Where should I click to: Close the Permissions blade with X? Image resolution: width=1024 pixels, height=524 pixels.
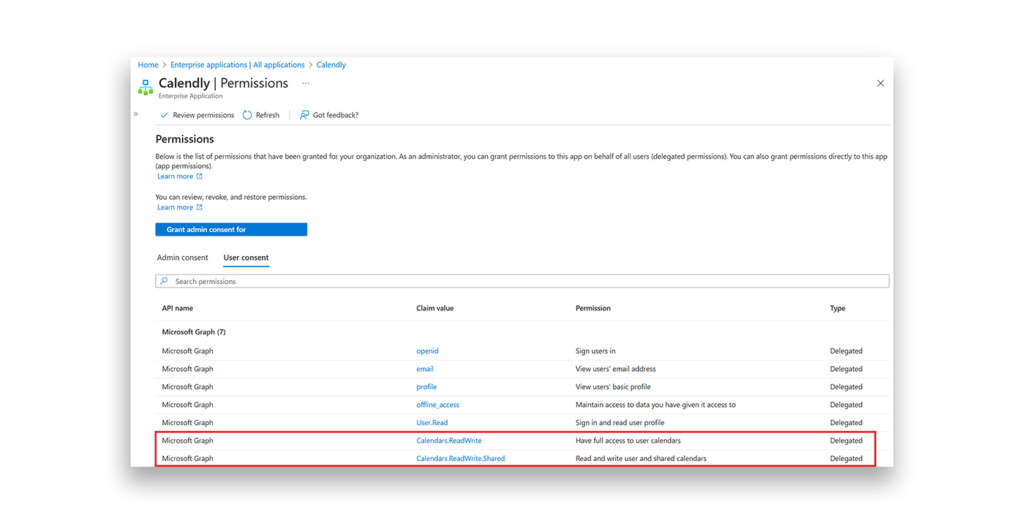coord(880,84)
